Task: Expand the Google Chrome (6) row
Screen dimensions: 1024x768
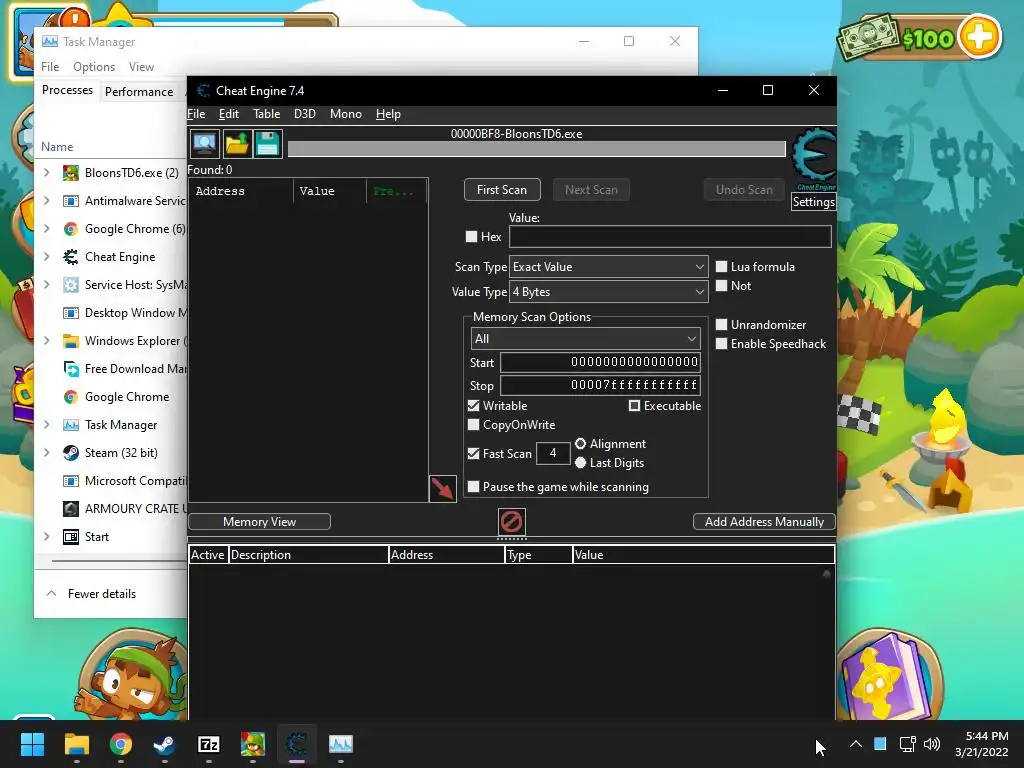Action: tap(46, 229)
